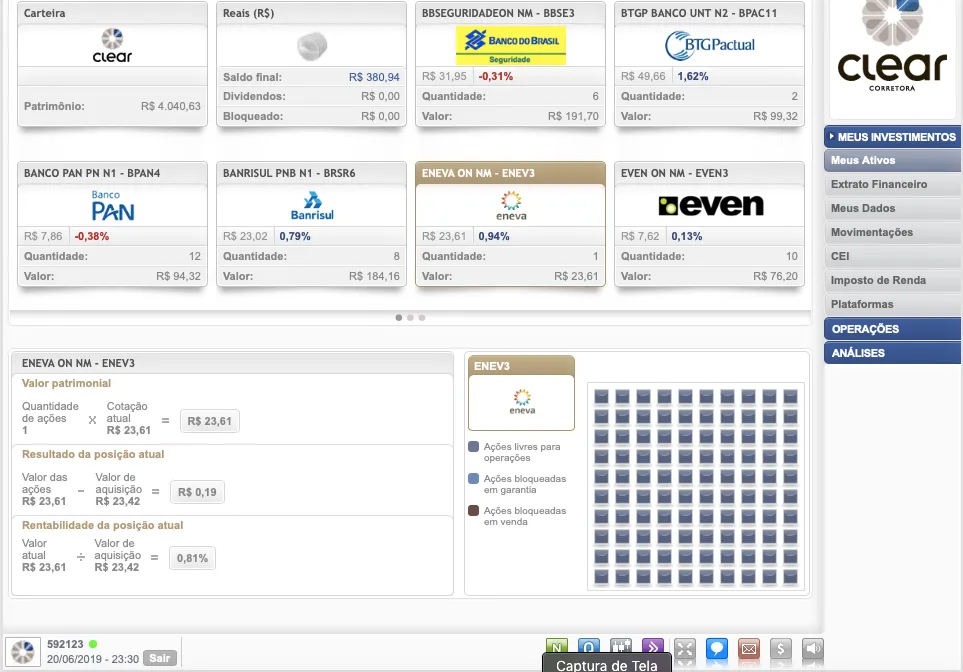Select Imposto de Renda menu item
The width and height of the screenshot is (963, 672).
[879, 281]
